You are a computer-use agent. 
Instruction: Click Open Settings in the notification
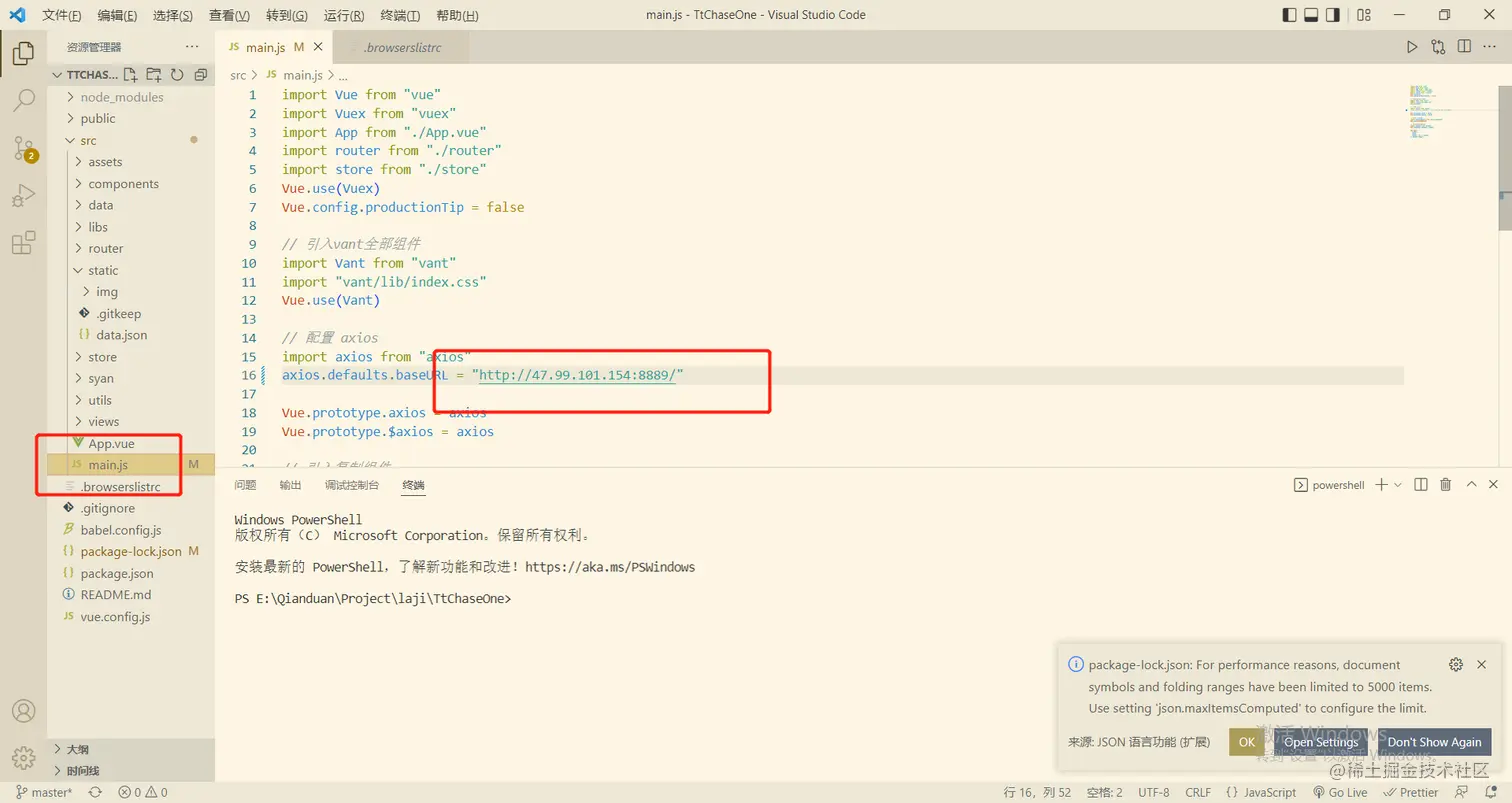pos(1321,742)
